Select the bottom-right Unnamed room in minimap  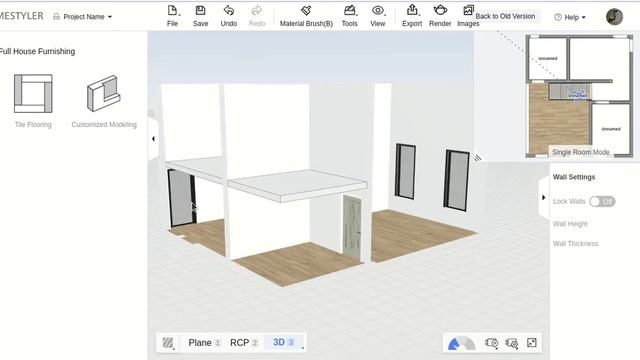611,129
